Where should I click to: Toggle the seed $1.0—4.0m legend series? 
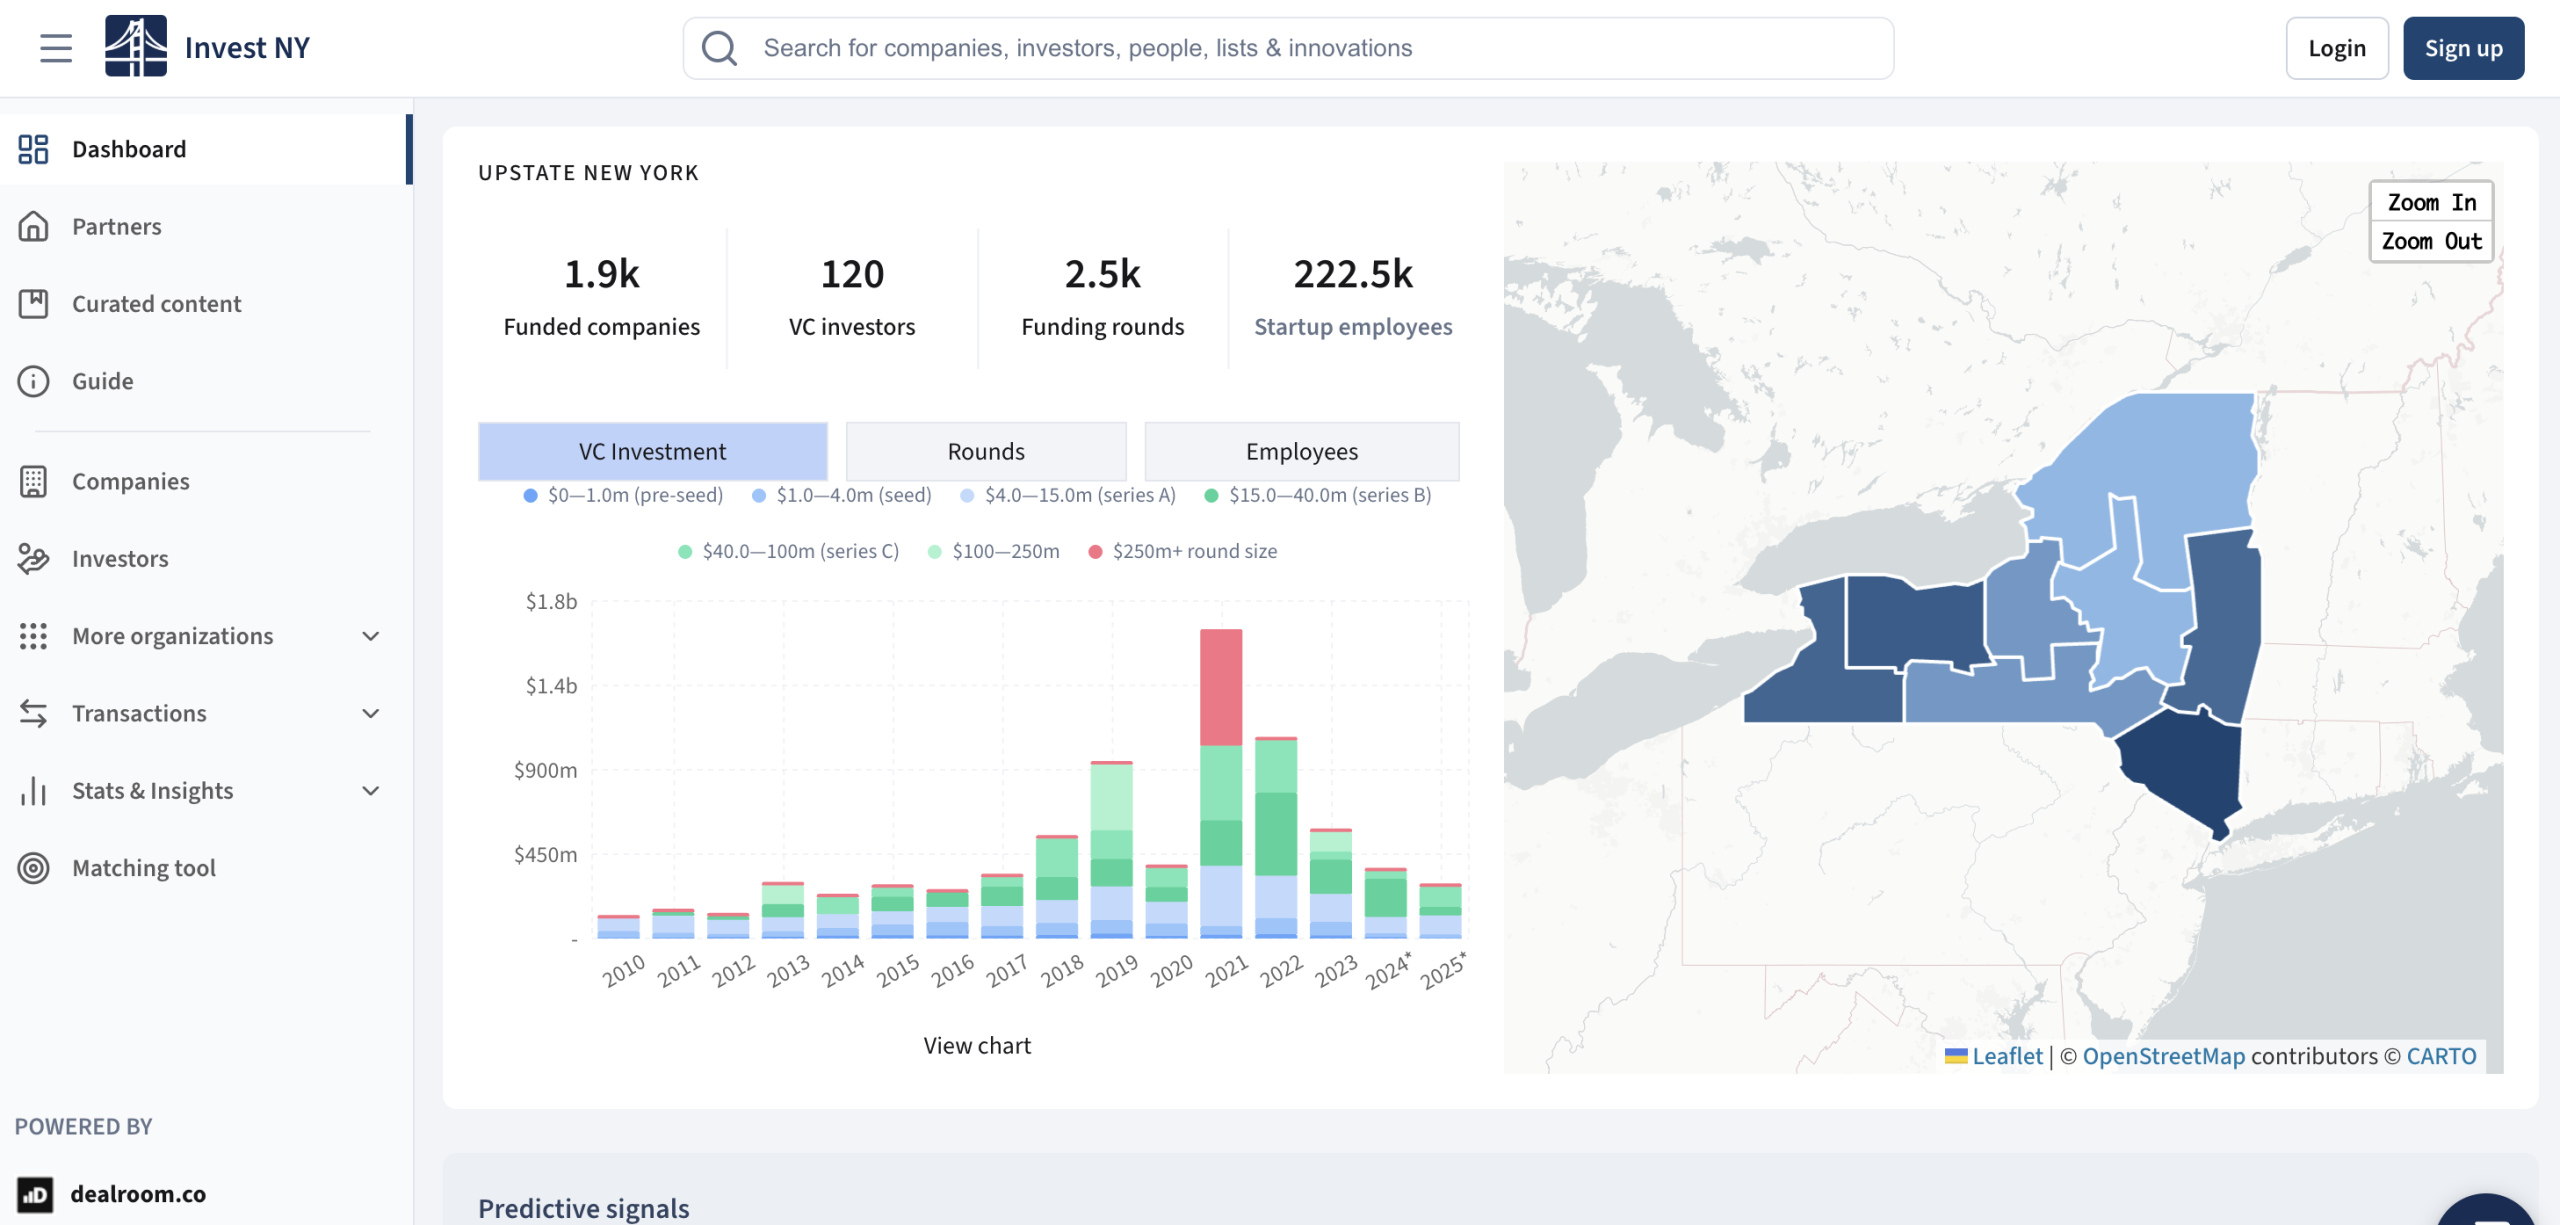[842, 495]
